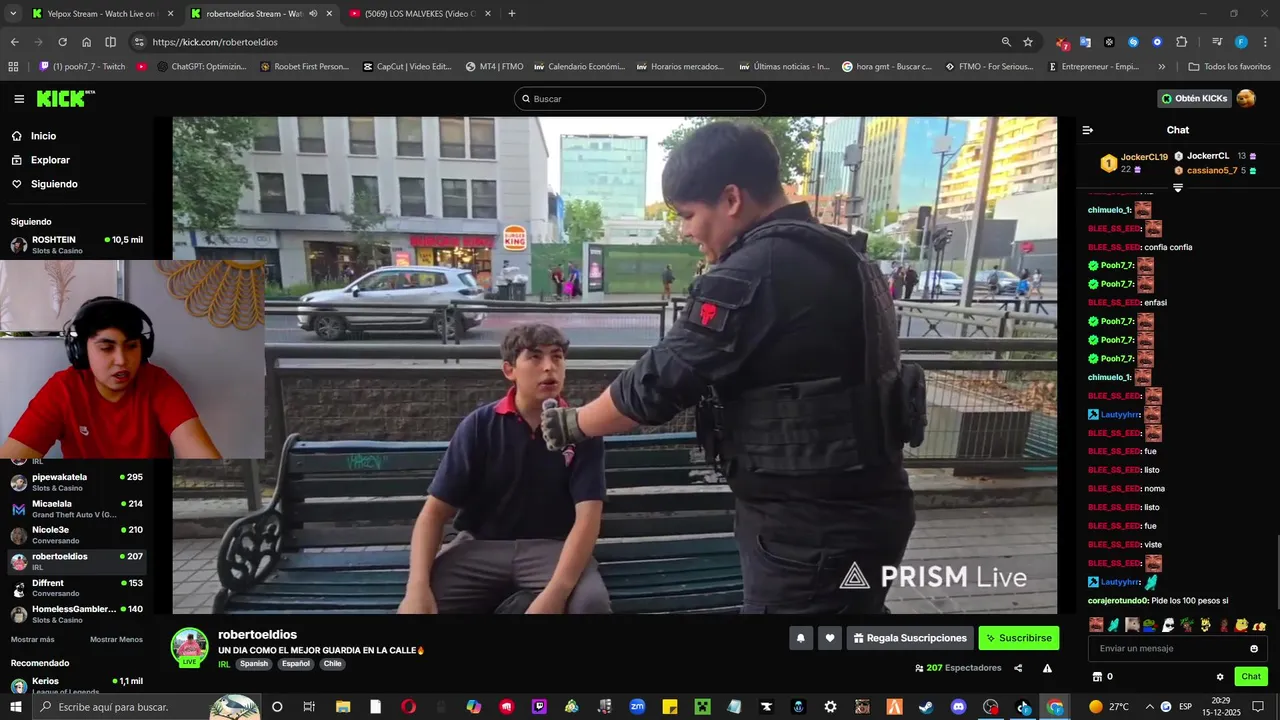This screenshot has width=1280, height=720.
Task: Open Discord from the taskbar
Action: pyautogui.click(x=959, y=707)
